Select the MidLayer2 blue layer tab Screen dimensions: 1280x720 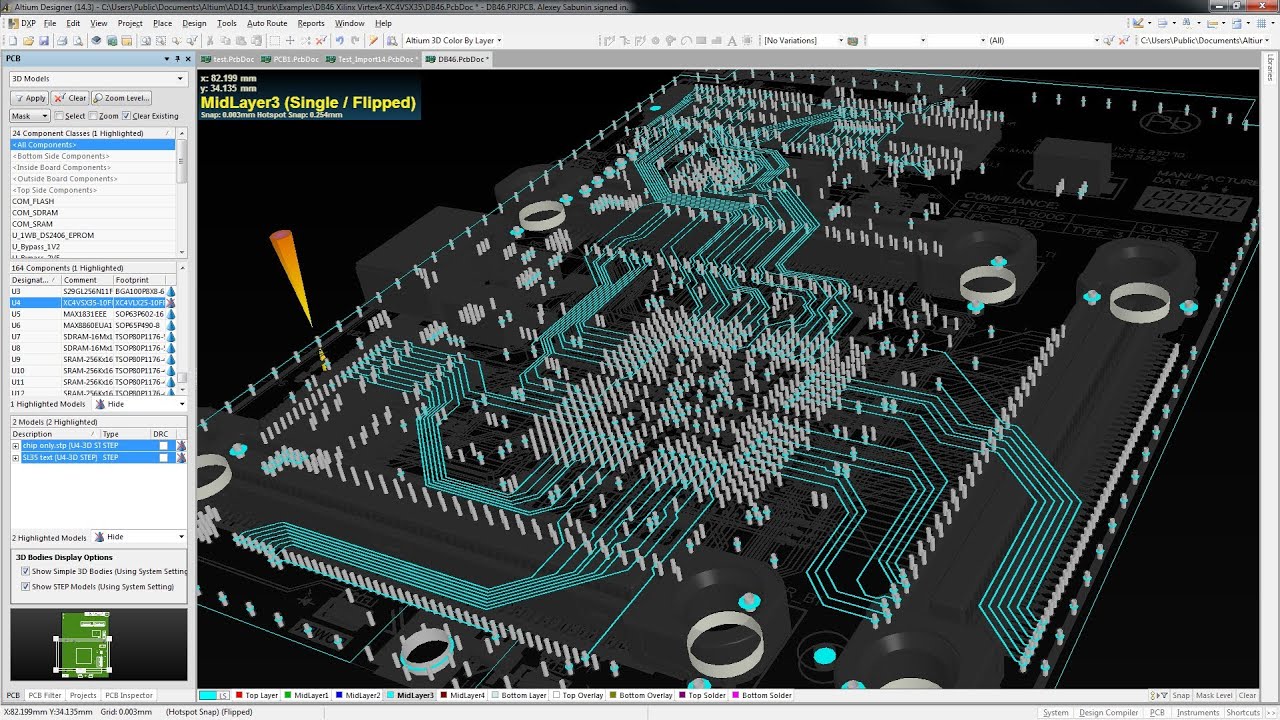pos(357,695)
